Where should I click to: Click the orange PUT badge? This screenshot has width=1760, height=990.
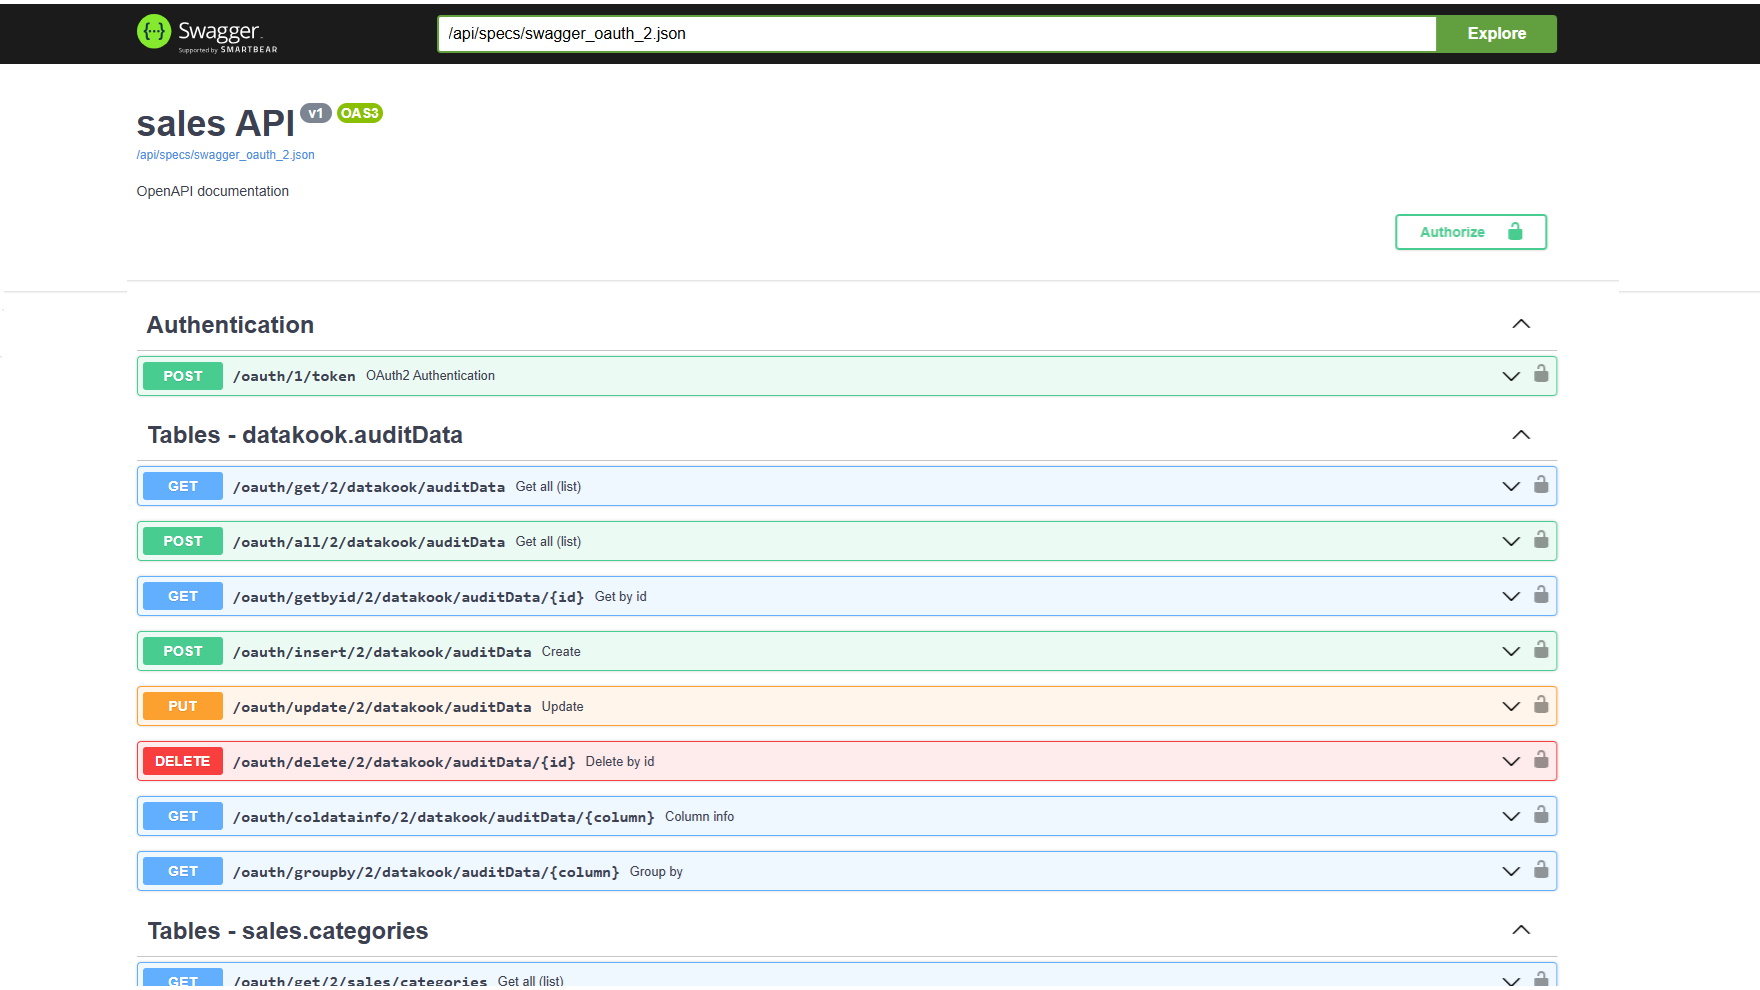click(183, 706)
